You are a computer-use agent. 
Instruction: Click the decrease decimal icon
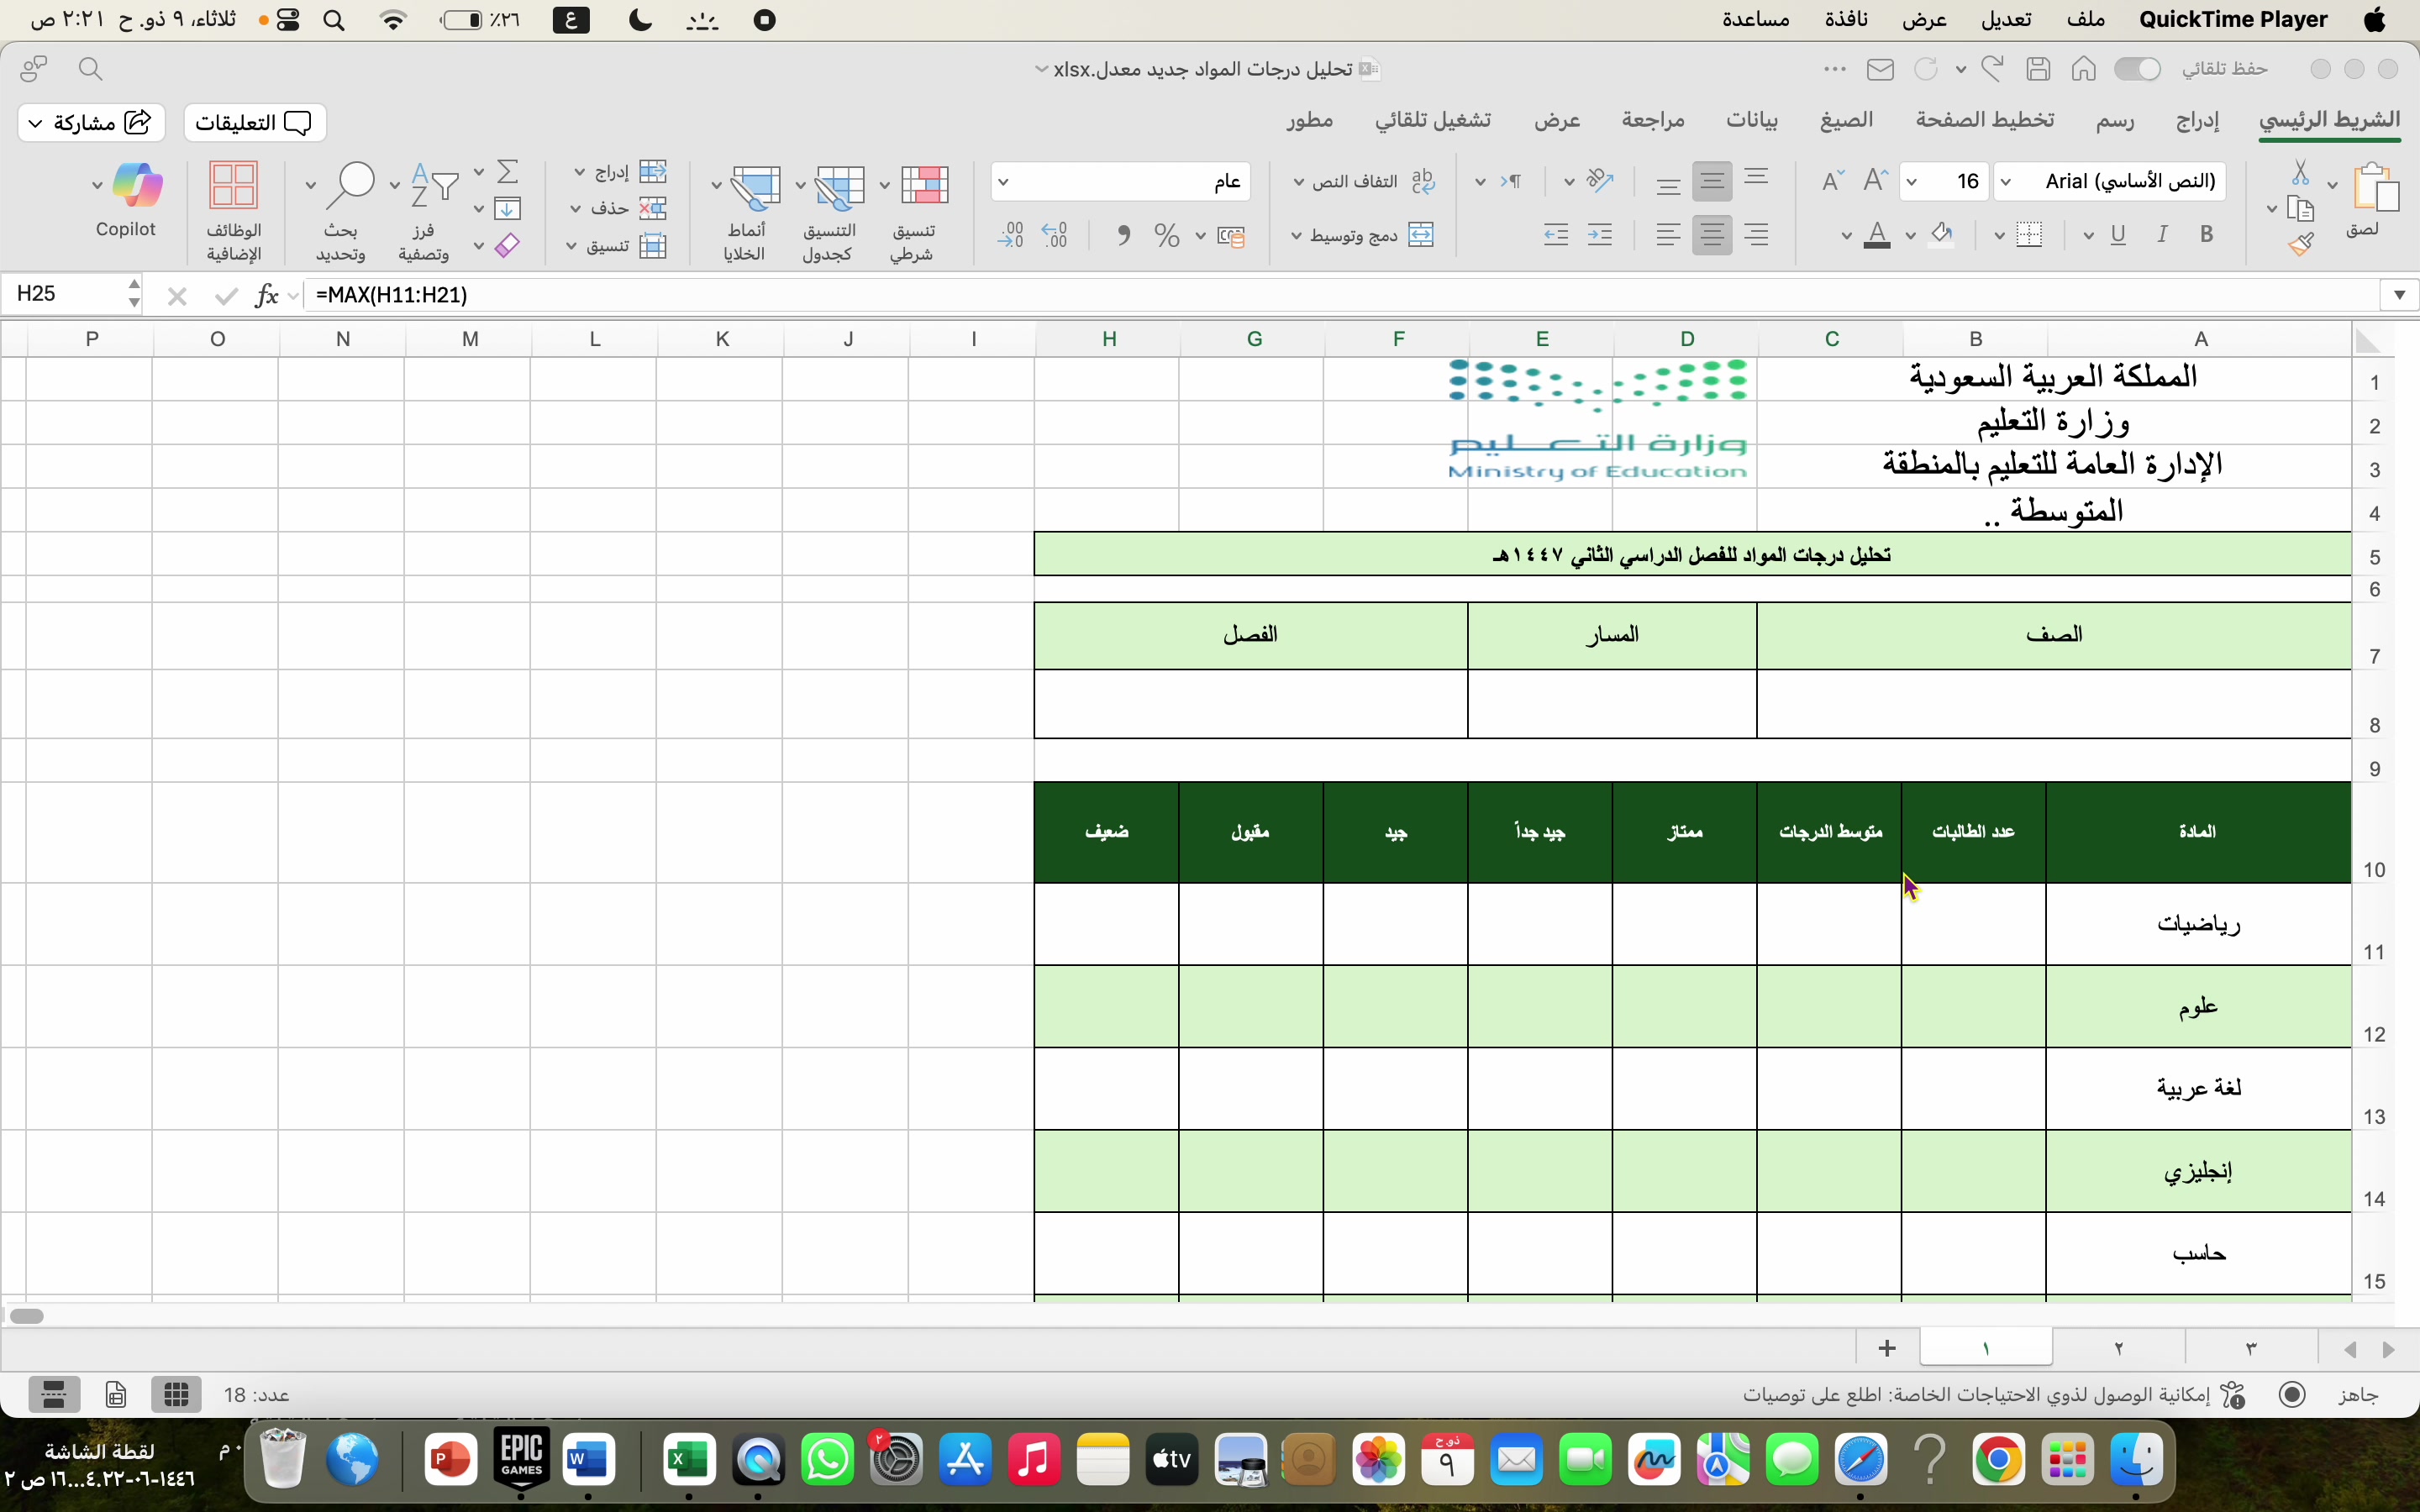coord(1011,235)
